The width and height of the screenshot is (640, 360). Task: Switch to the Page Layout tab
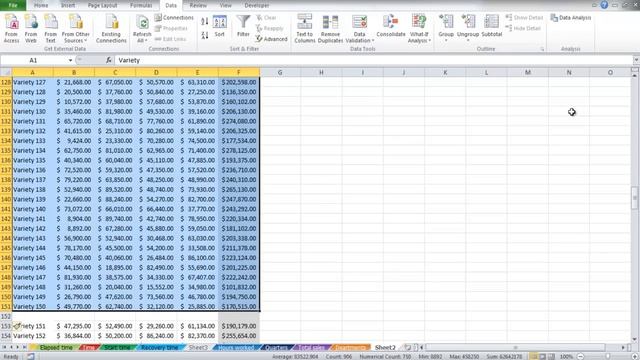pyautogui.click(x=102, y=5)
